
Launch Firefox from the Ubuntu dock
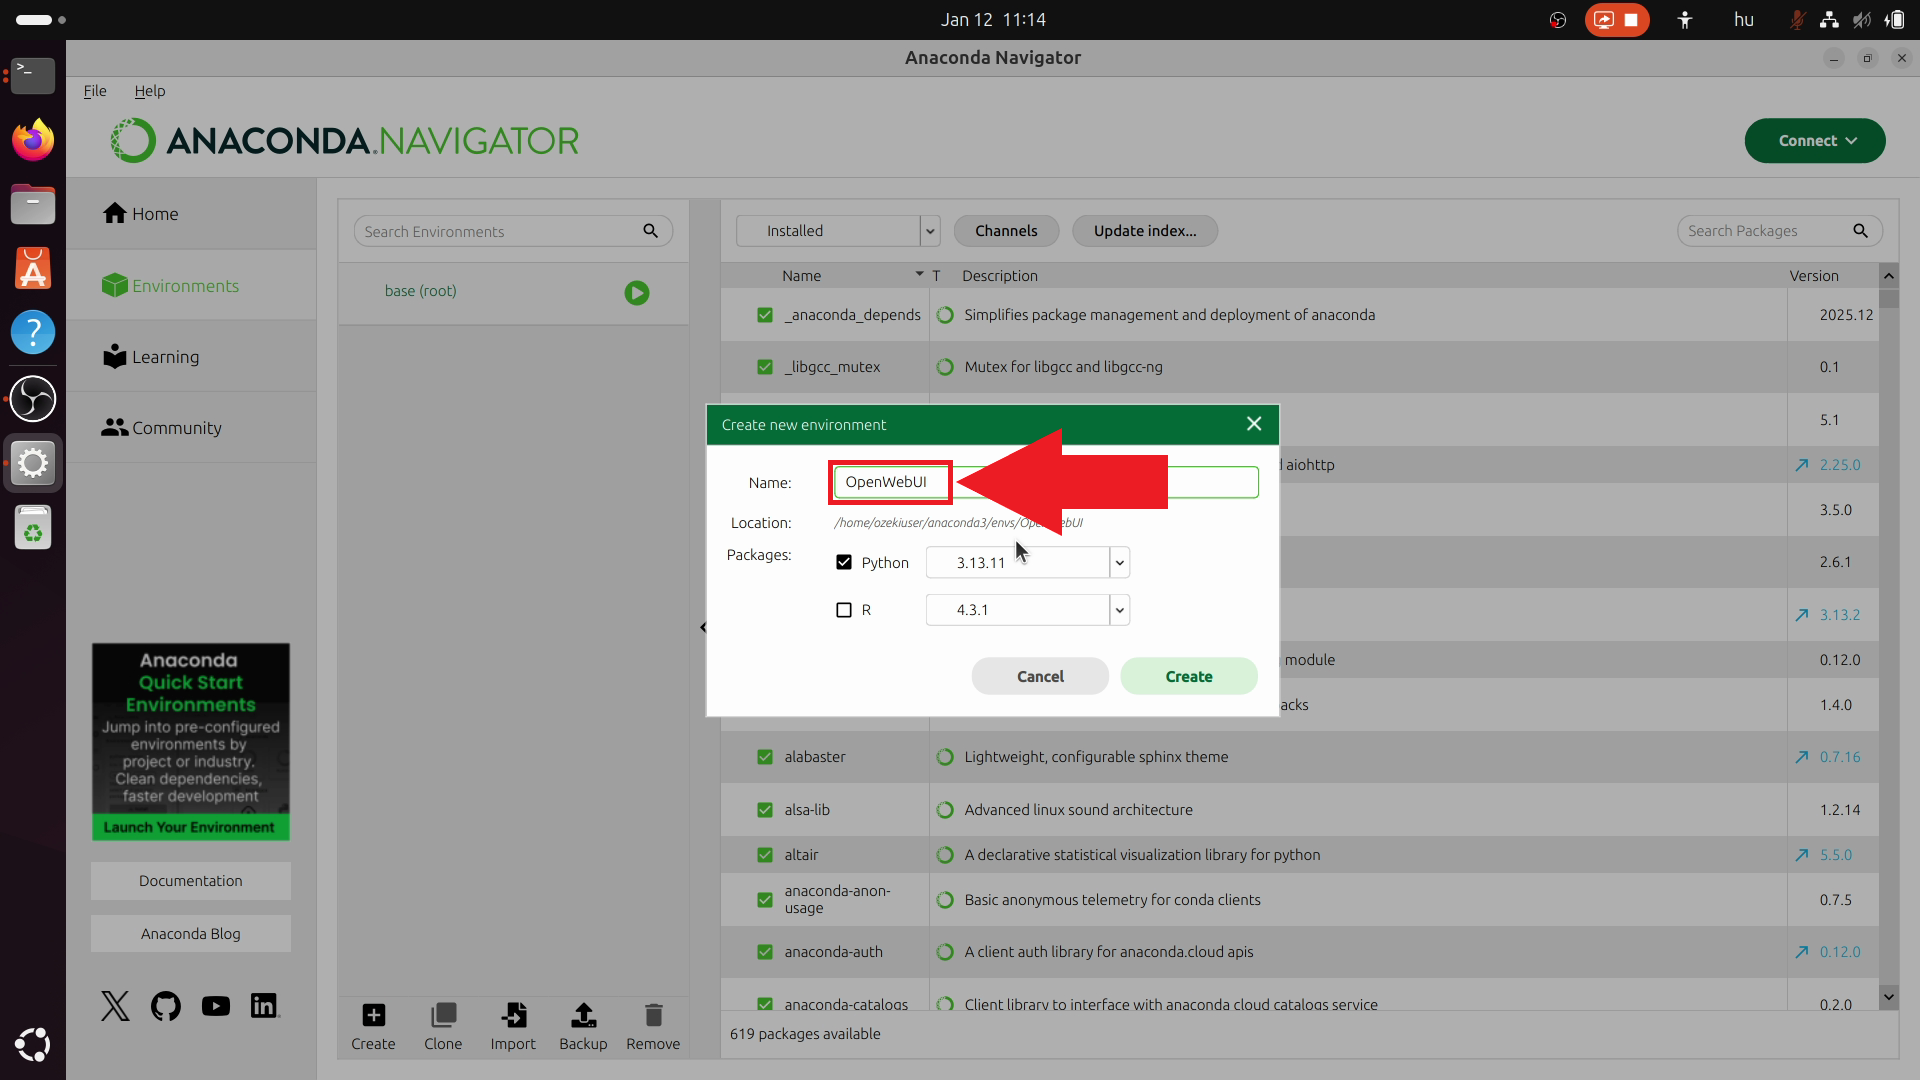click(x=33, y=140)
